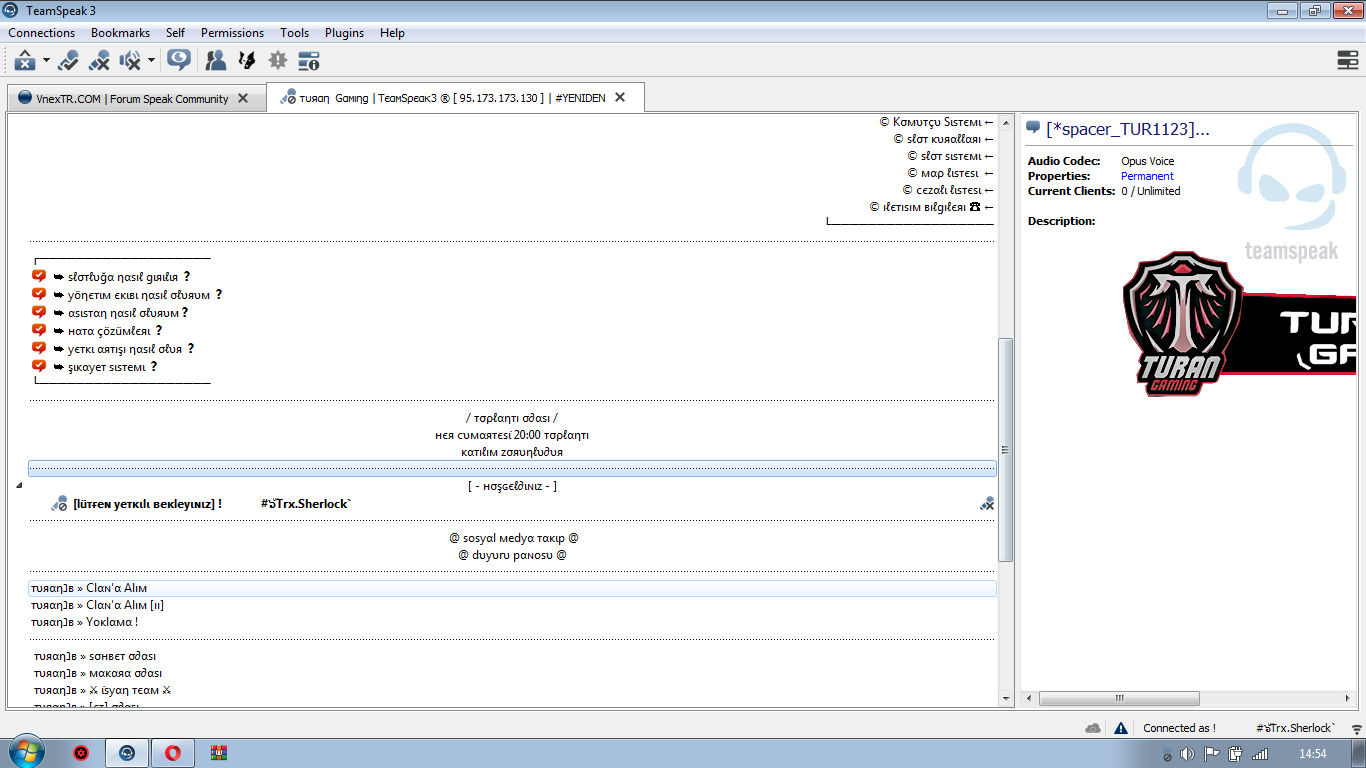The height and width of the screenshot is (768, 1366).
Task: Click checkmark icon beside yetki artışı row
Action: click(x=39, y=348)
